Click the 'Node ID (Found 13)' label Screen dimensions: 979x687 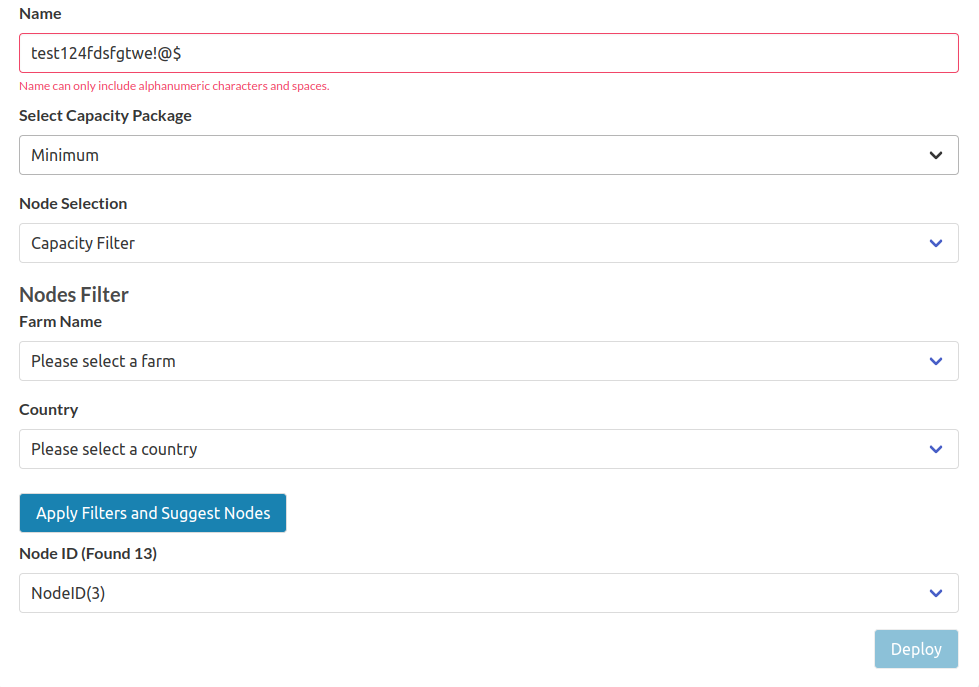pyautogui.click(x=89, y=553)
